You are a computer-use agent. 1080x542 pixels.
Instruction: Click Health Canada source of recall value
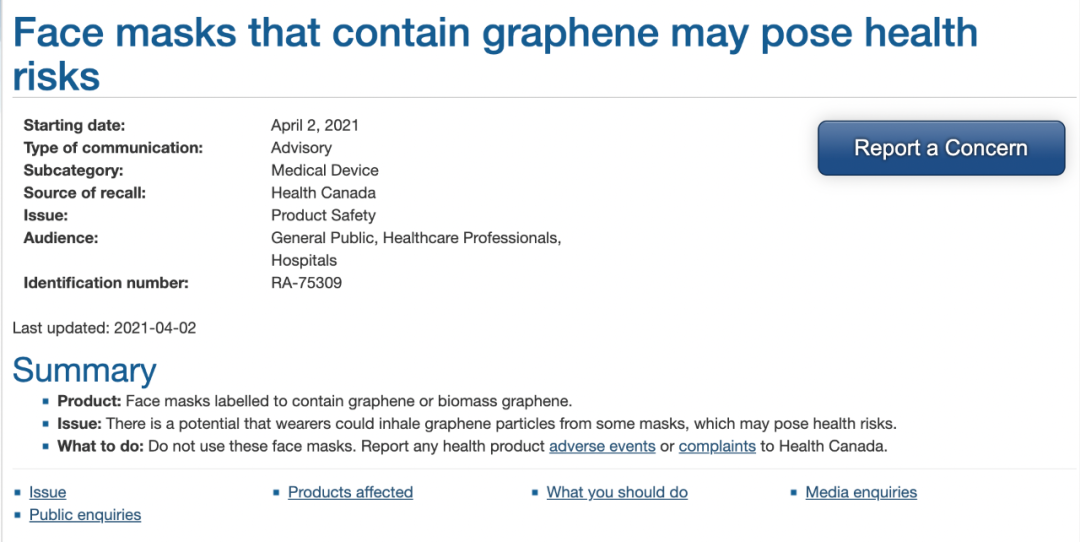pyautogui.click(x=323, y=193)
